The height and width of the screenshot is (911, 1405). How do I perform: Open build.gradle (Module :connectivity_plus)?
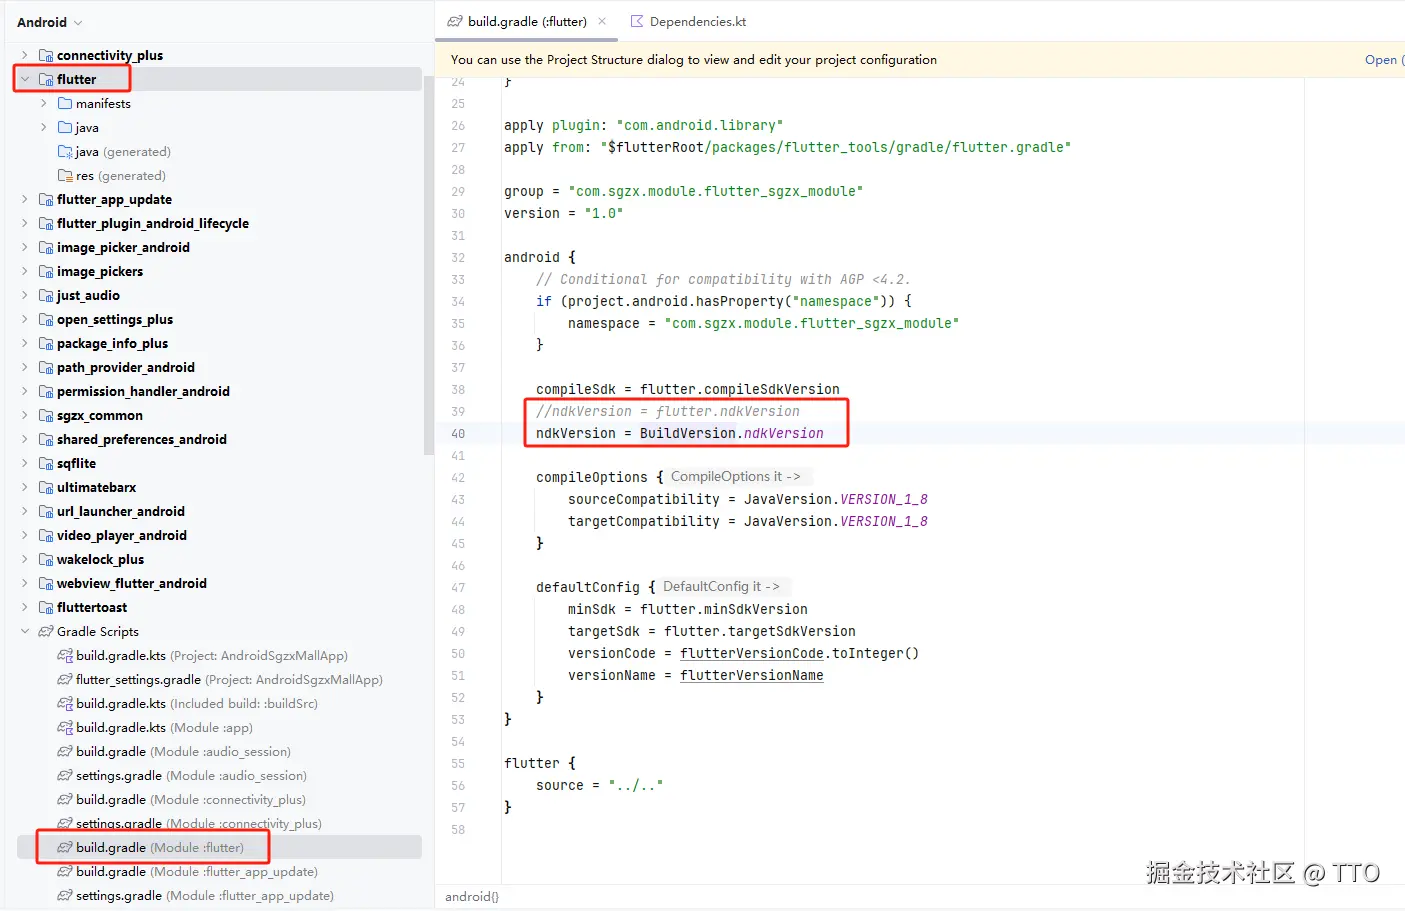pos(191,799)
